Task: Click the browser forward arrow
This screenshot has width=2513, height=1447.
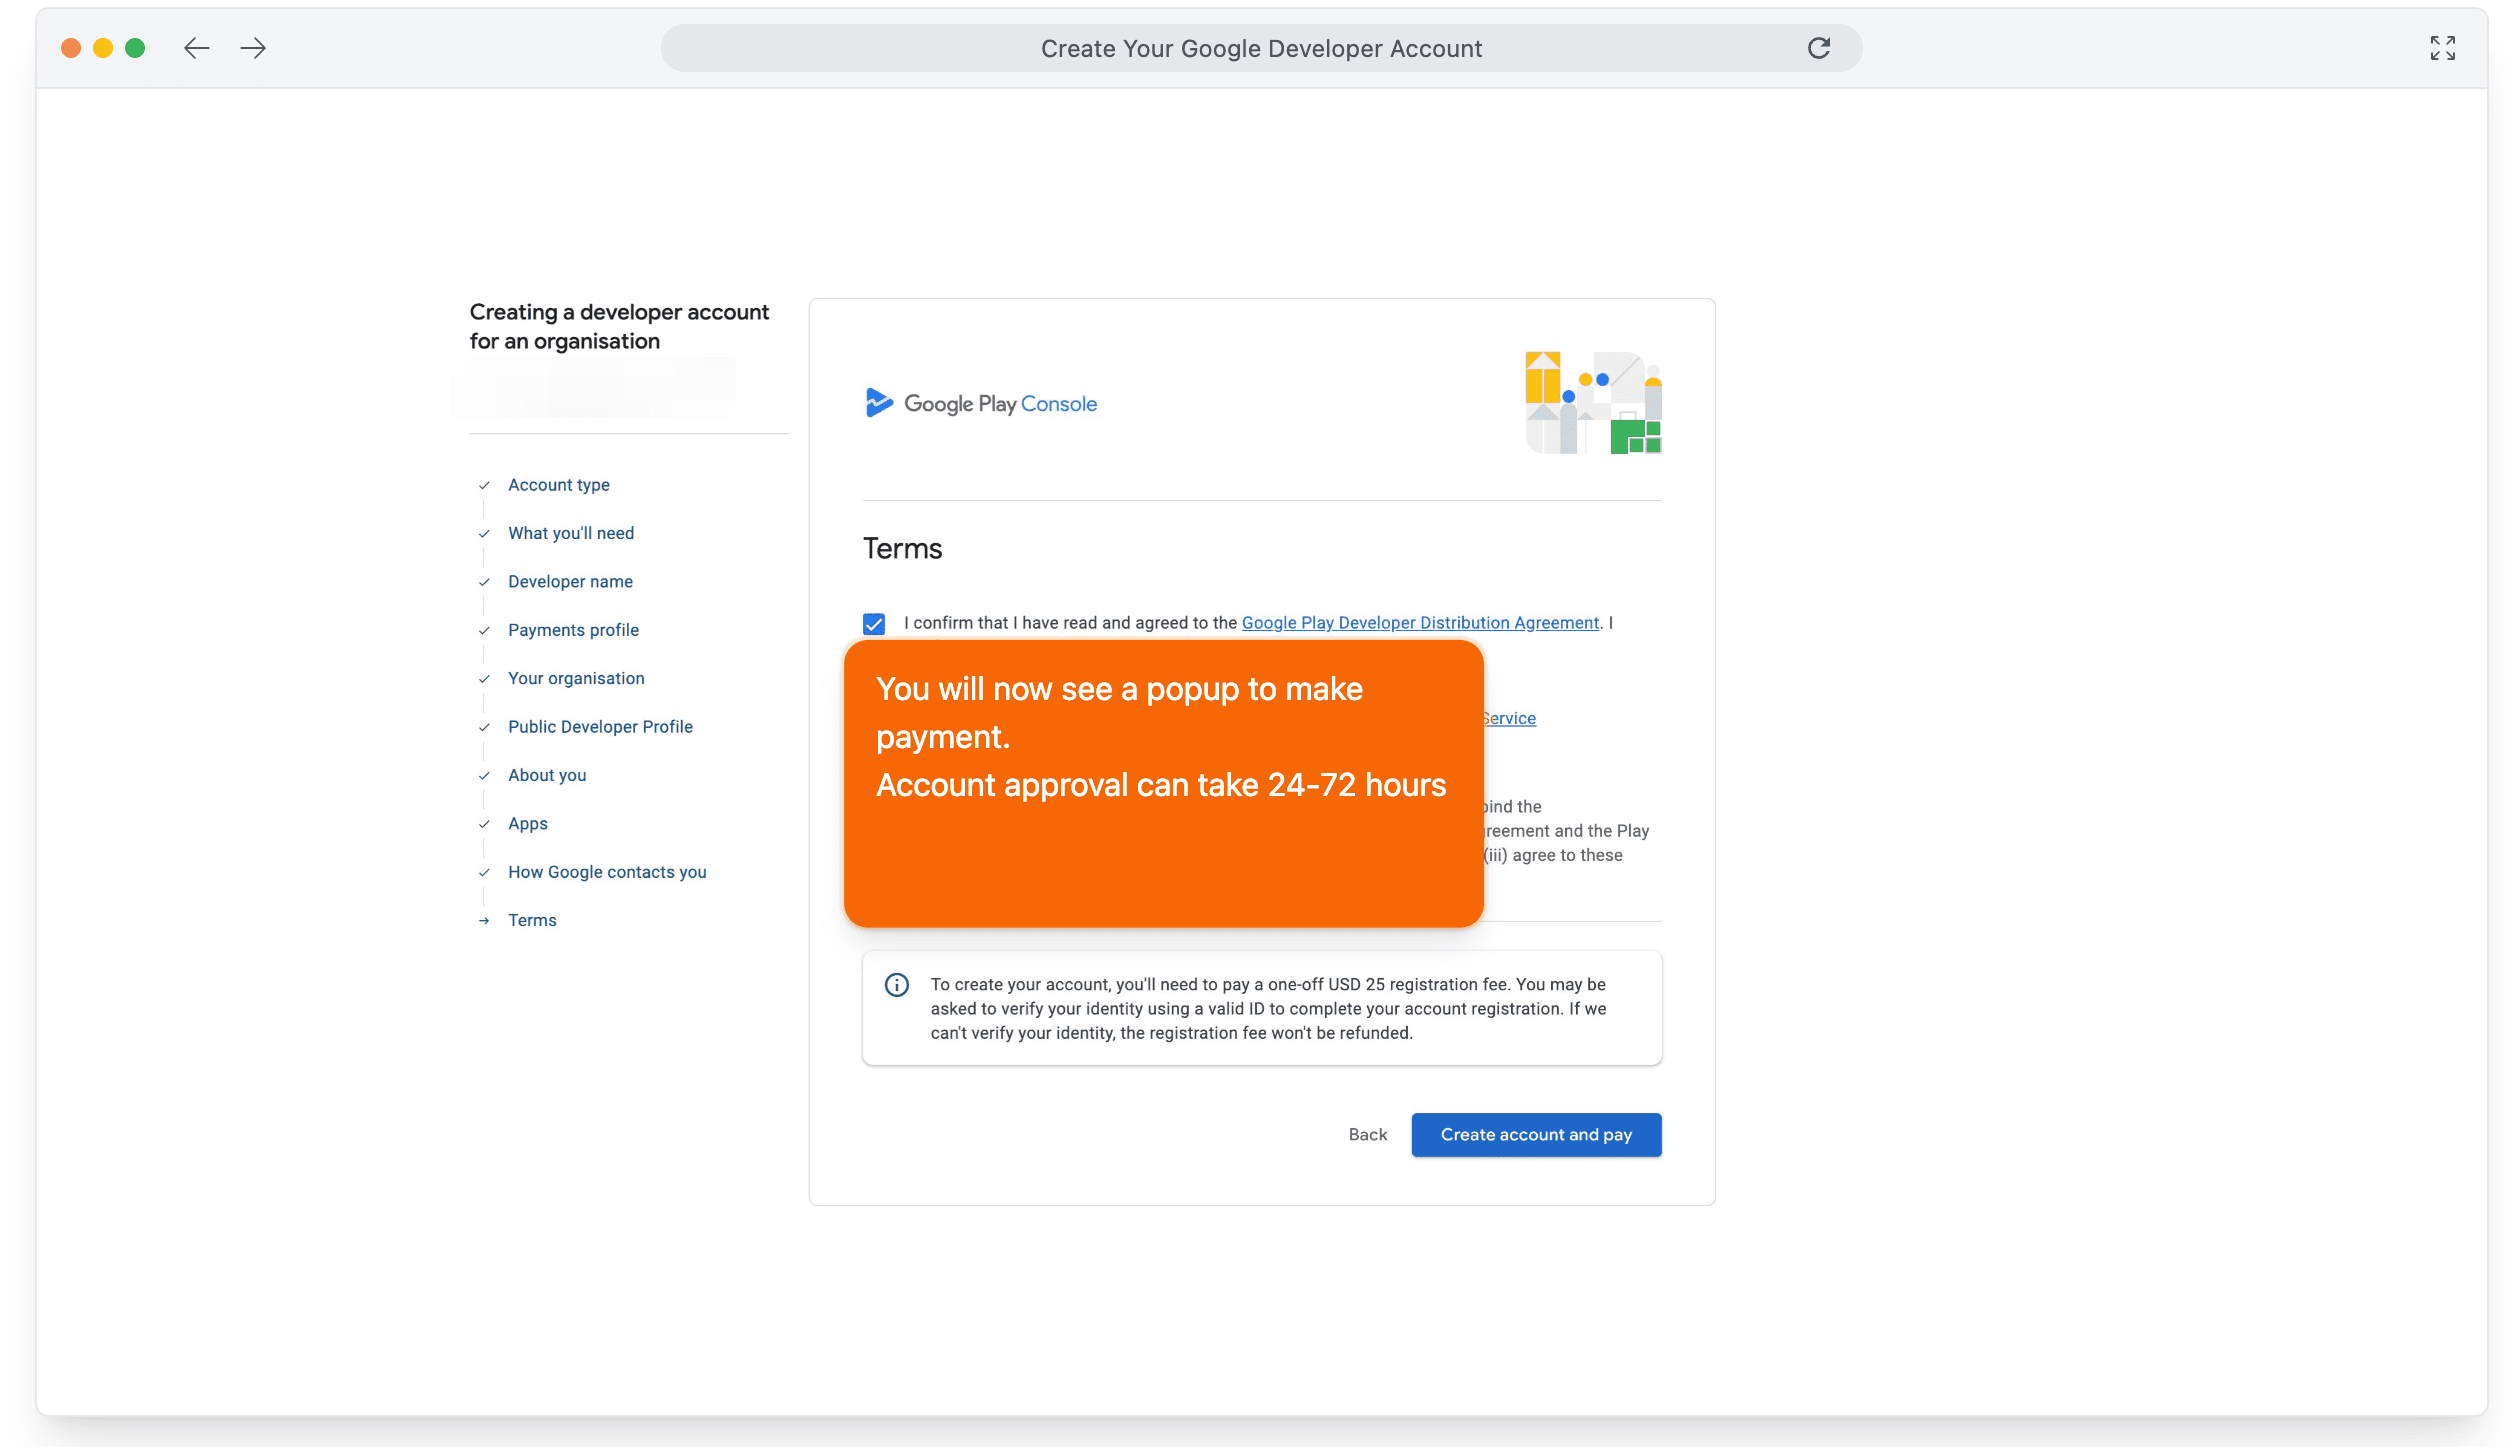Action: point(253,48)
